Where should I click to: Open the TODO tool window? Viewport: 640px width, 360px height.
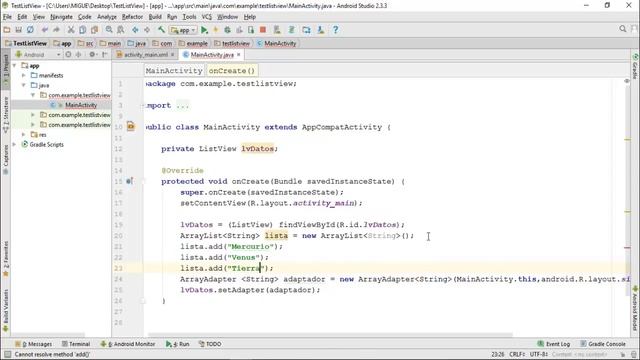click(210, 344)
